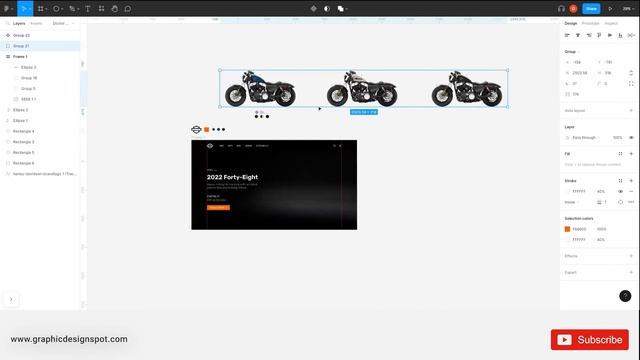Screen dimensions: 640x360
Task: Select the Text tool
Action: [88, 9]
